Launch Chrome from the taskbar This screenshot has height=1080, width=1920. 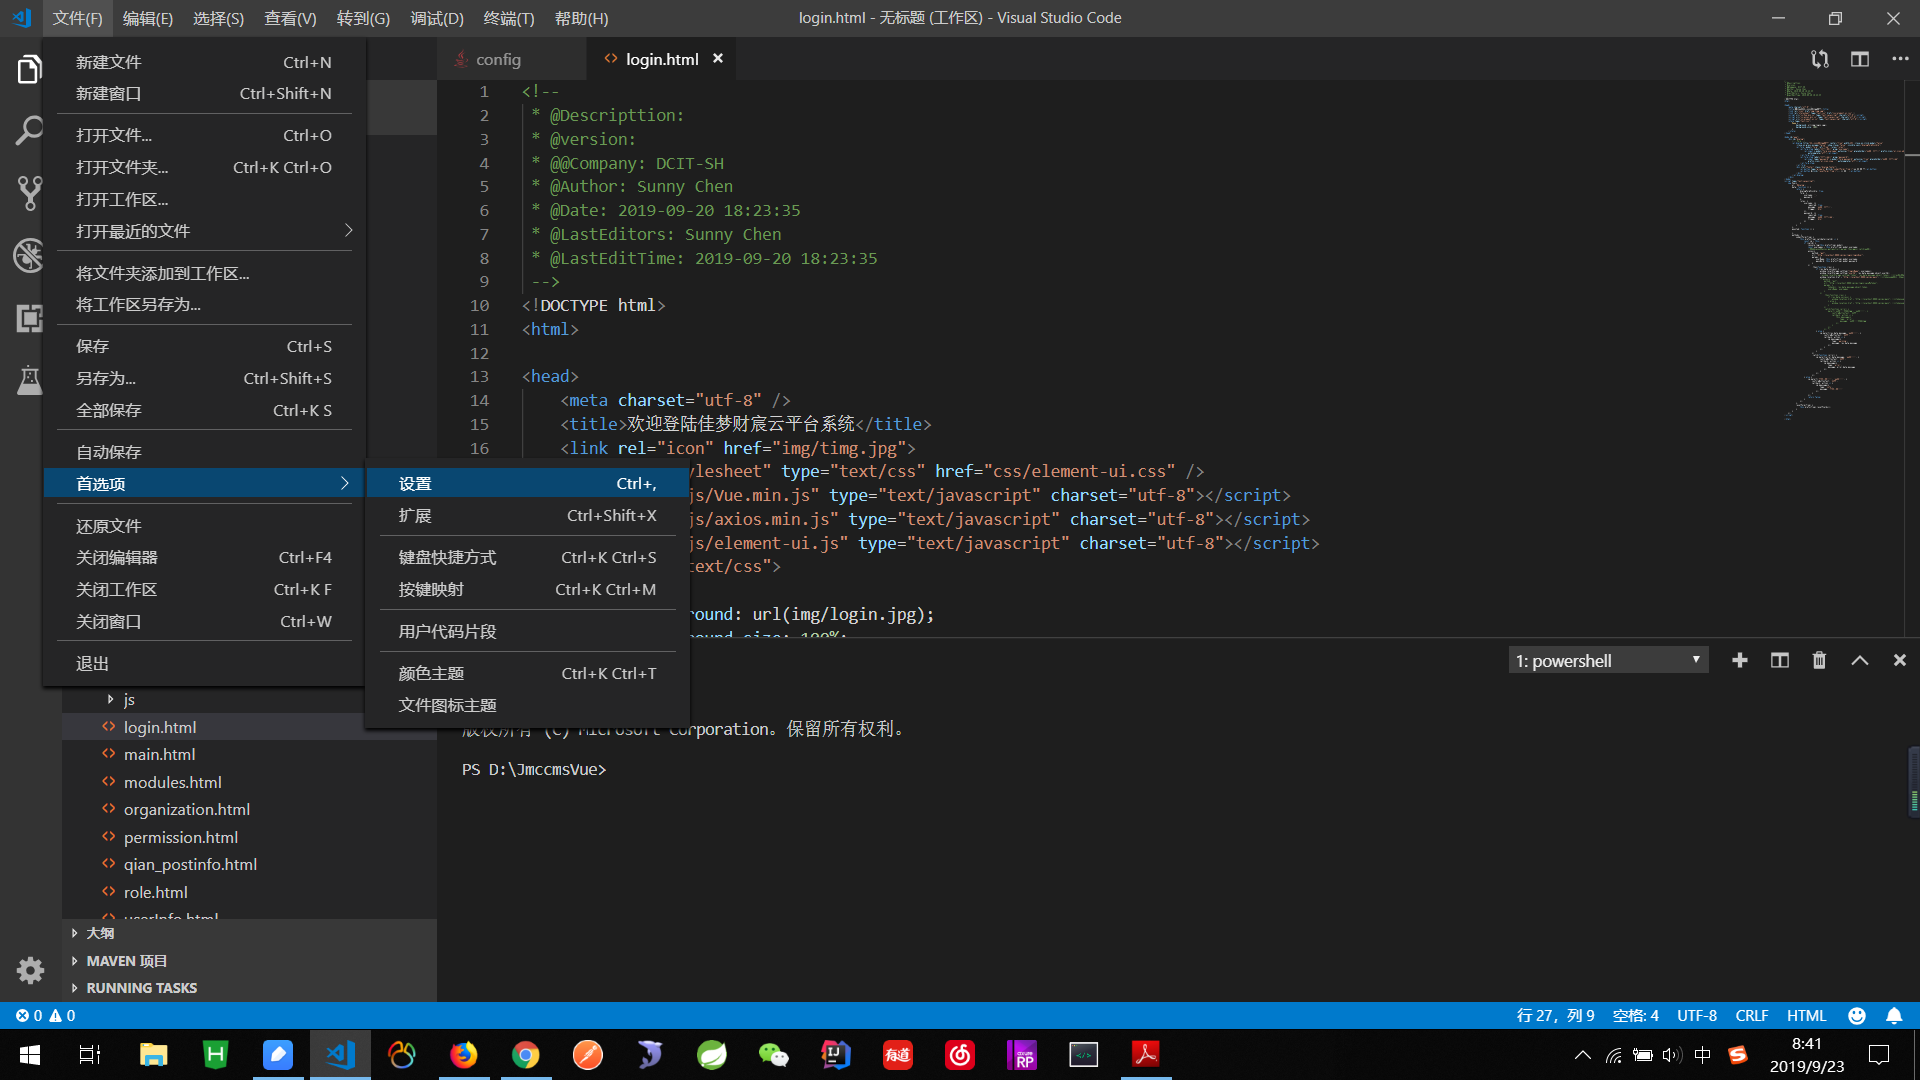(x=525, y=1054)
